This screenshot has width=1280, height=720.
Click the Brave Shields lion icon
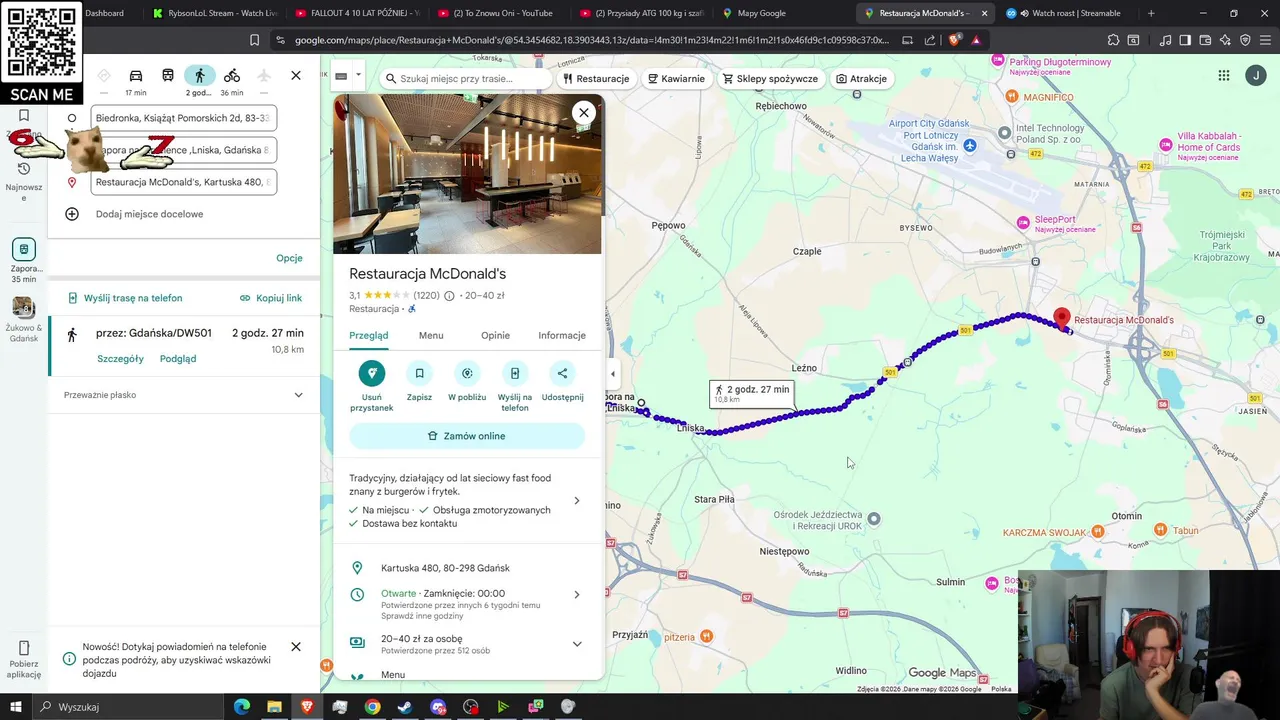pyautogui.click(x=954, y=40)
